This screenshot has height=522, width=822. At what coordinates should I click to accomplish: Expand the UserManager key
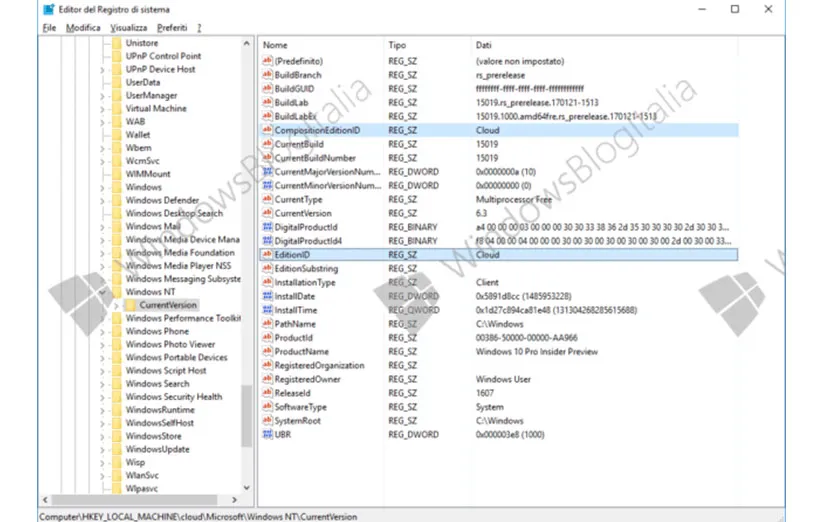tap(102, 96)
